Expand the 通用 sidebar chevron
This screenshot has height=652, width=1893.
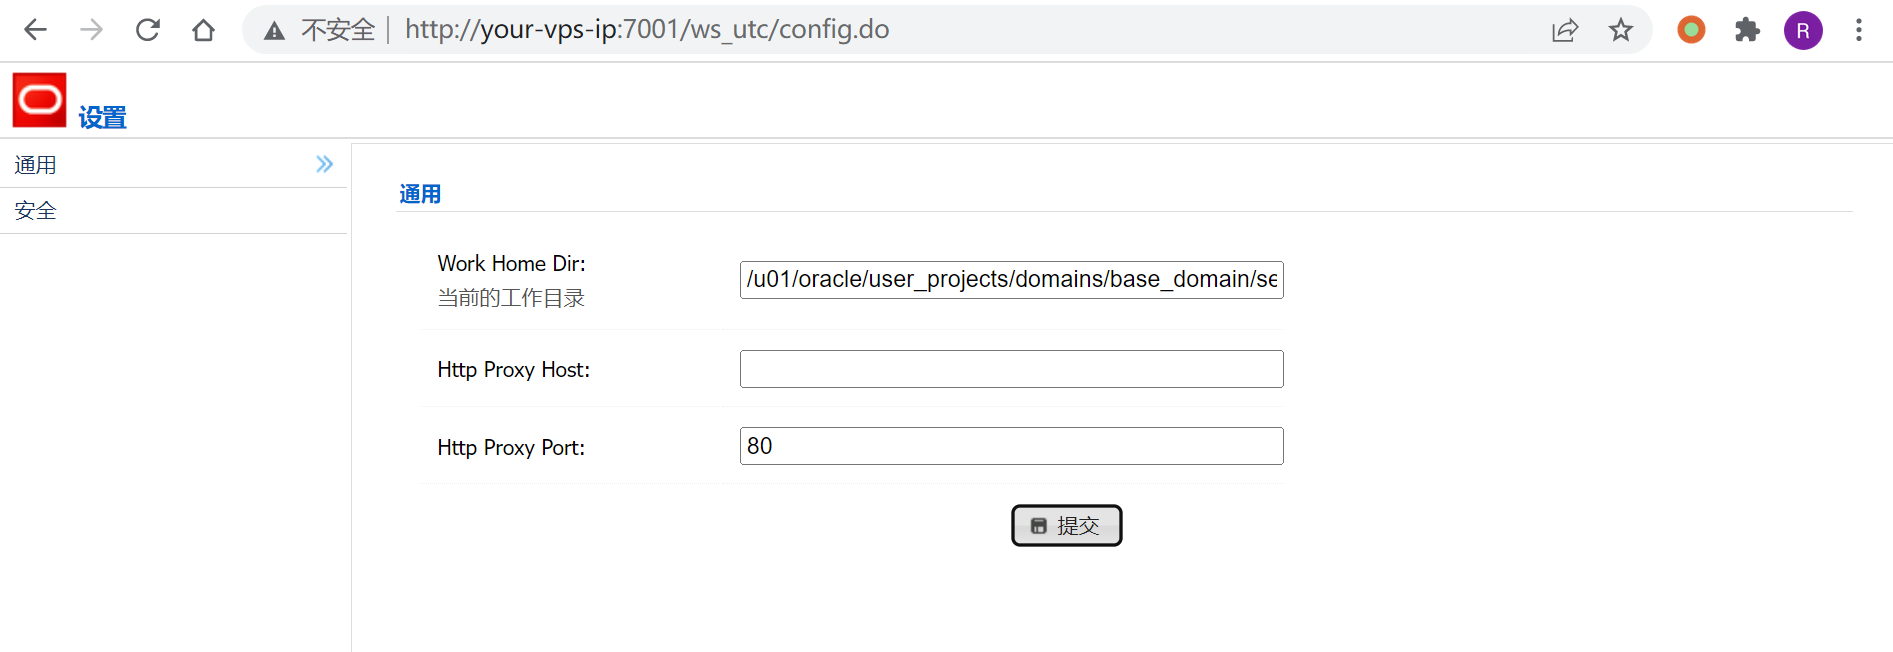324,163
